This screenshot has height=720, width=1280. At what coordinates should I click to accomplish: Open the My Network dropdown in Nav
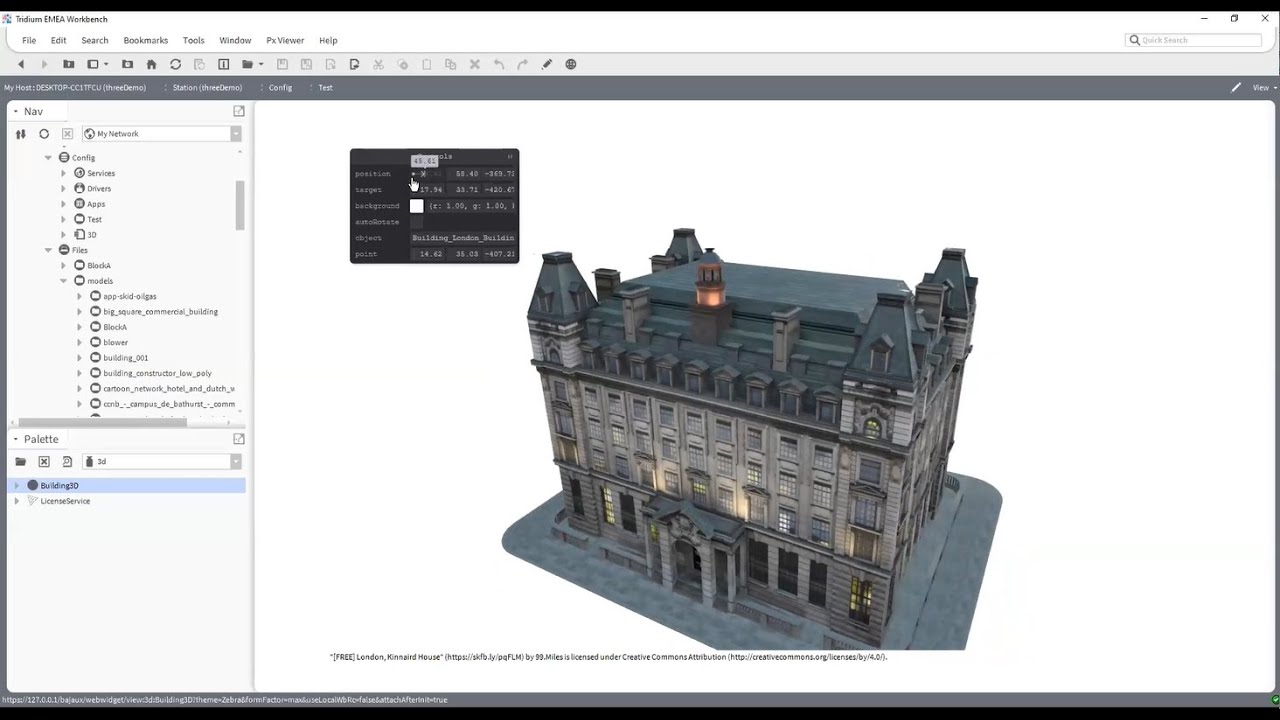pyautogui.click(x=236, y=134)
